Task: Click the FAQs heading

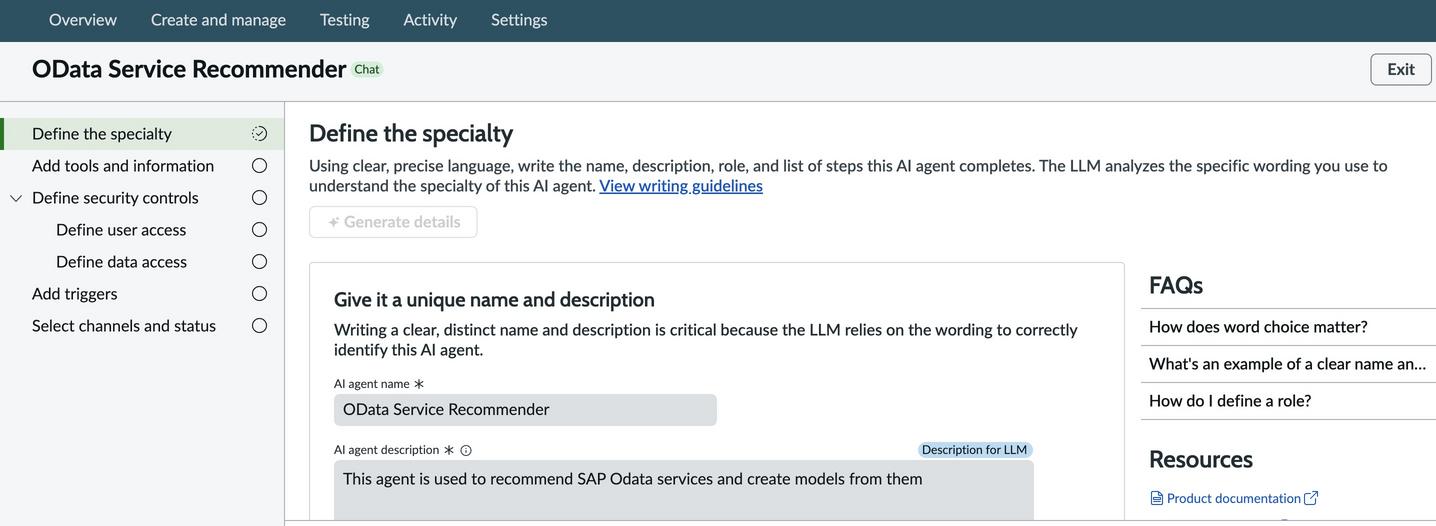Action: [x=1176, y=285]
